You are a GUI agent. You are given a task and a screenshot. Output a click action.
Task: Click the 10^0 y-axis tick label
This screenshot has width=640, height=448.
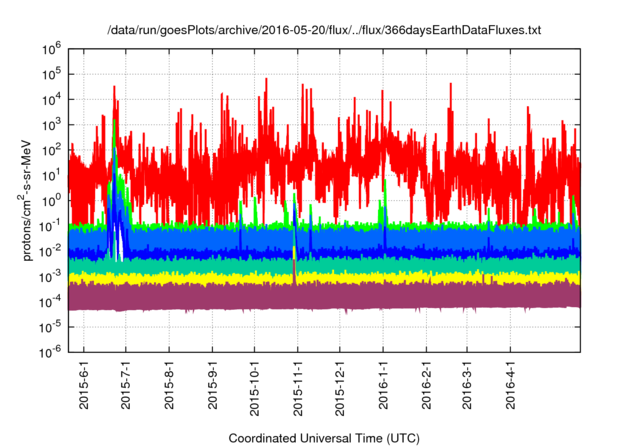coord(51,202)
